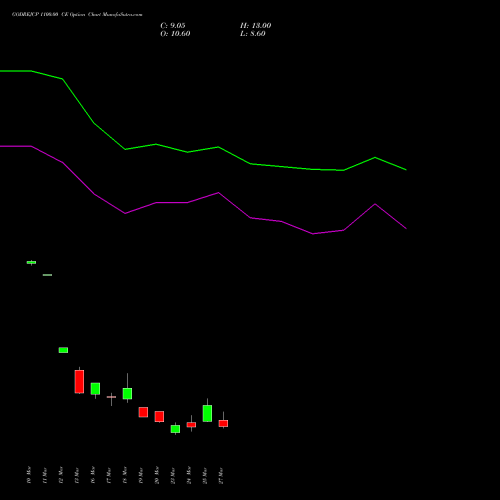Select the 12 Mar date label
The width and height of the screenshot is (500, 500).
pyautogui.click(x=61, y=475)
